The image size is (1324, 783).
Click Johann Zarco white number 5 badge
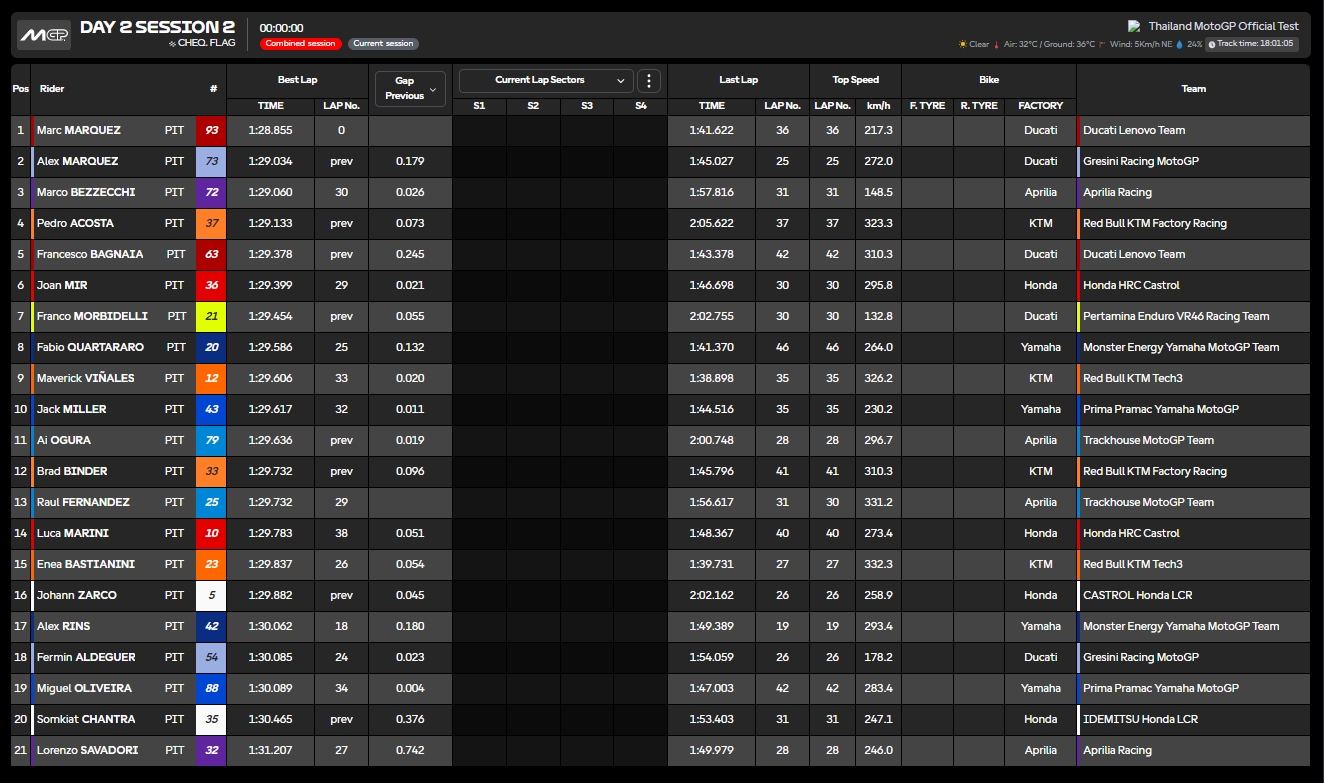pos(211,595)
